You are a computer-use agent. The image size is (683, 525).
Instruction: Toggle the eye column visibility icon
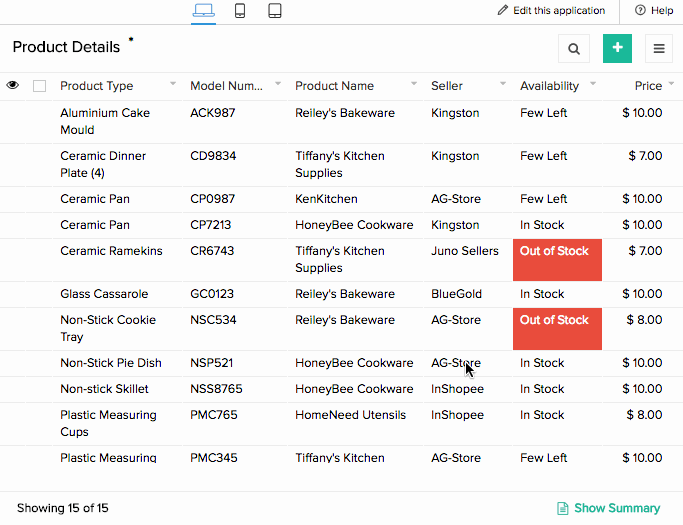[x=13, y=86]
